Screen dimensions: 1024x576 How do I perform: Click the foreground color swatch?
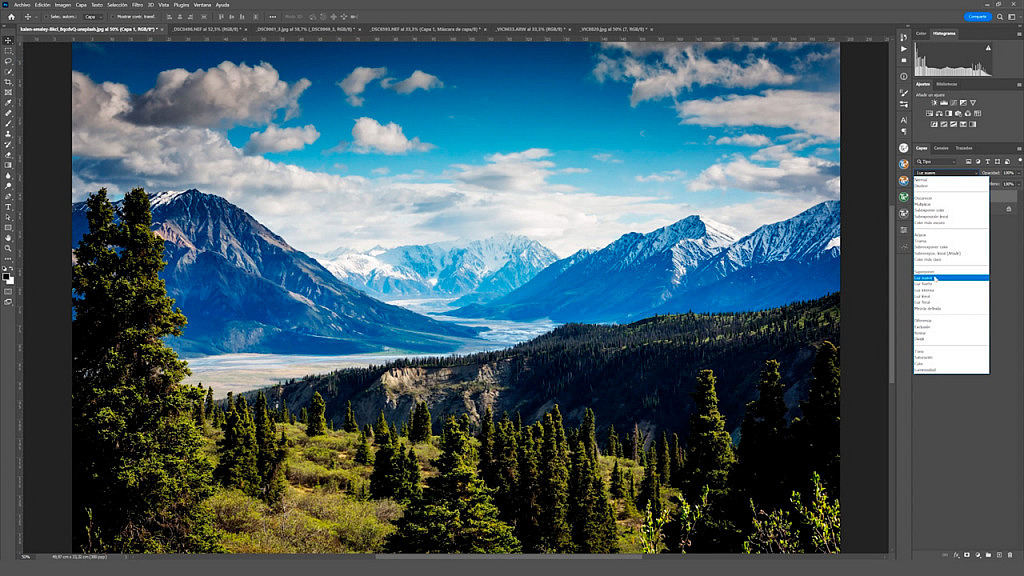pyautogui.click(x=8, y=274)
